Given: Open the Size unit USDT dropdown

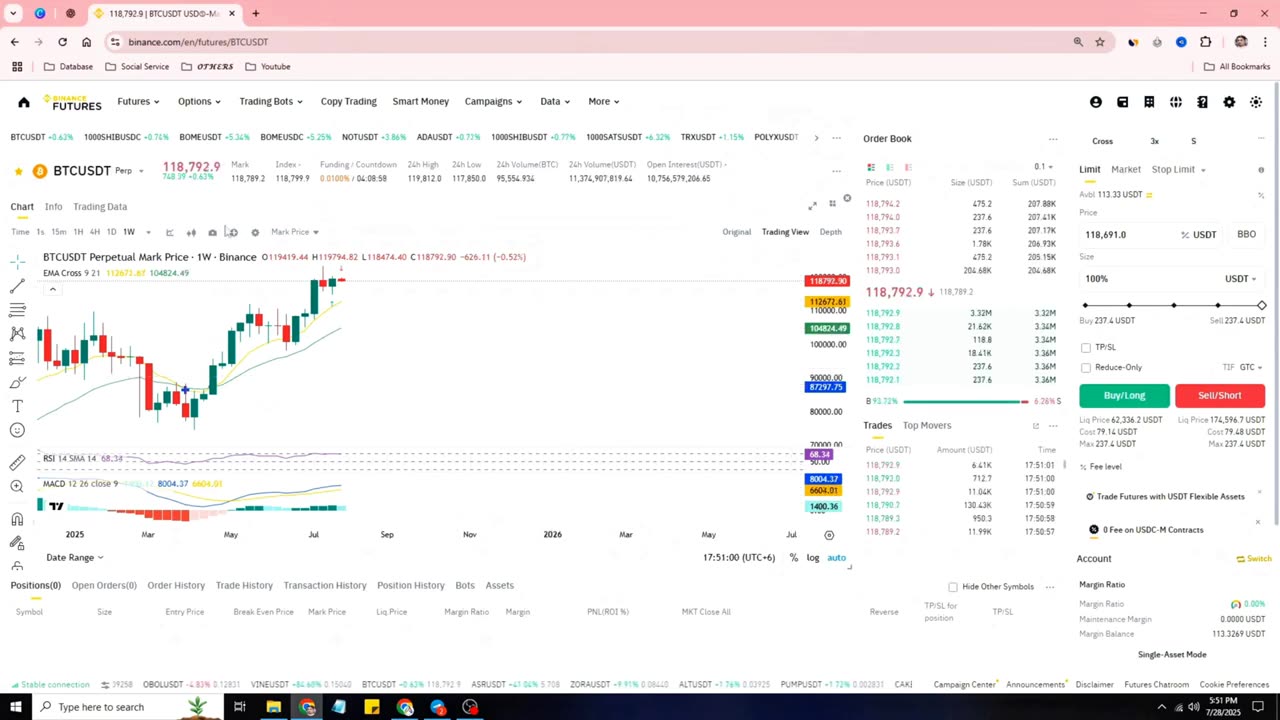Looking at the screenshot, I should coord(1241,279).
